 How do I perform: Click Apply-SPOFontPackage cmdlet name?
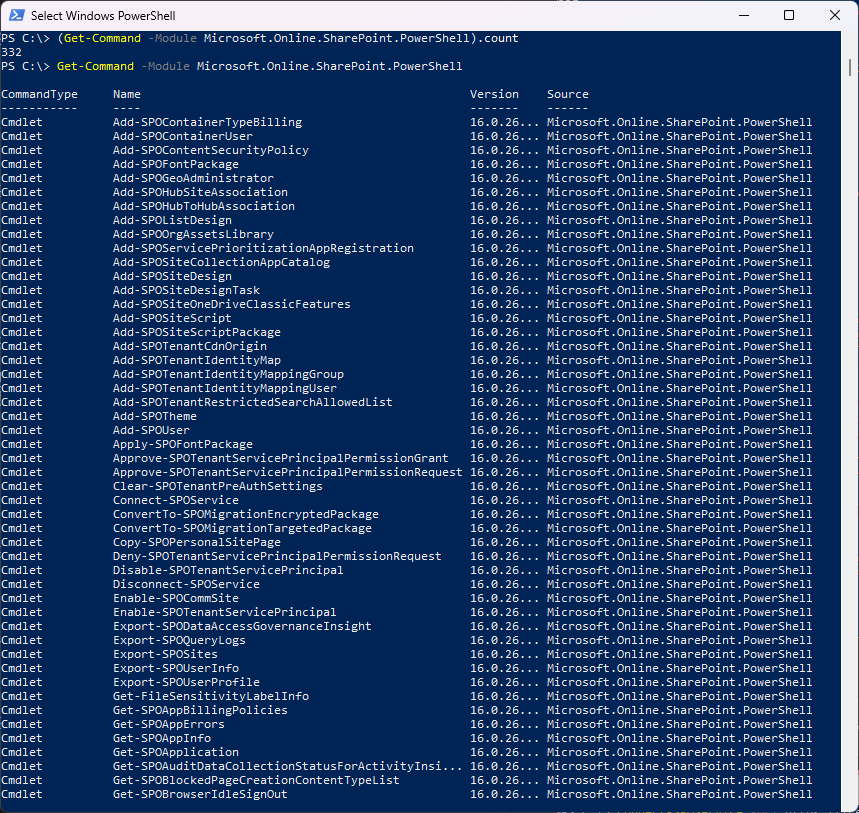pyautogui.click(x=183, y=444)
